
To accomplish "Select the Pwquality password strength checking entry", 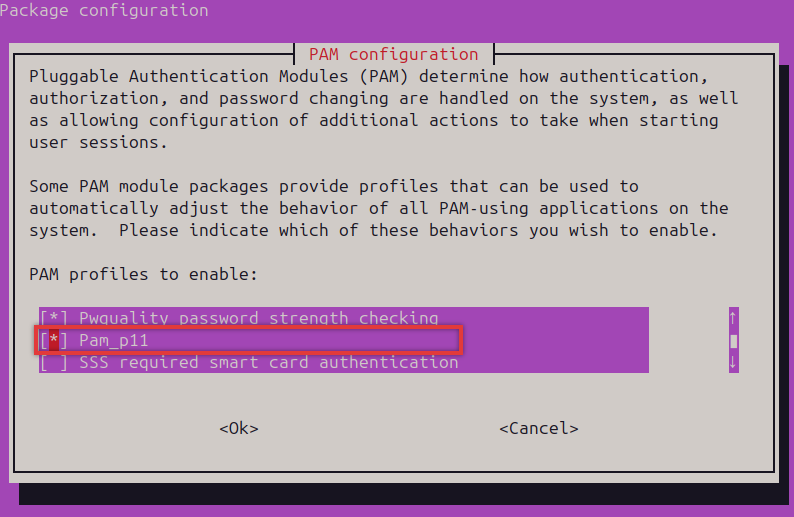I will tap(258, 318).
